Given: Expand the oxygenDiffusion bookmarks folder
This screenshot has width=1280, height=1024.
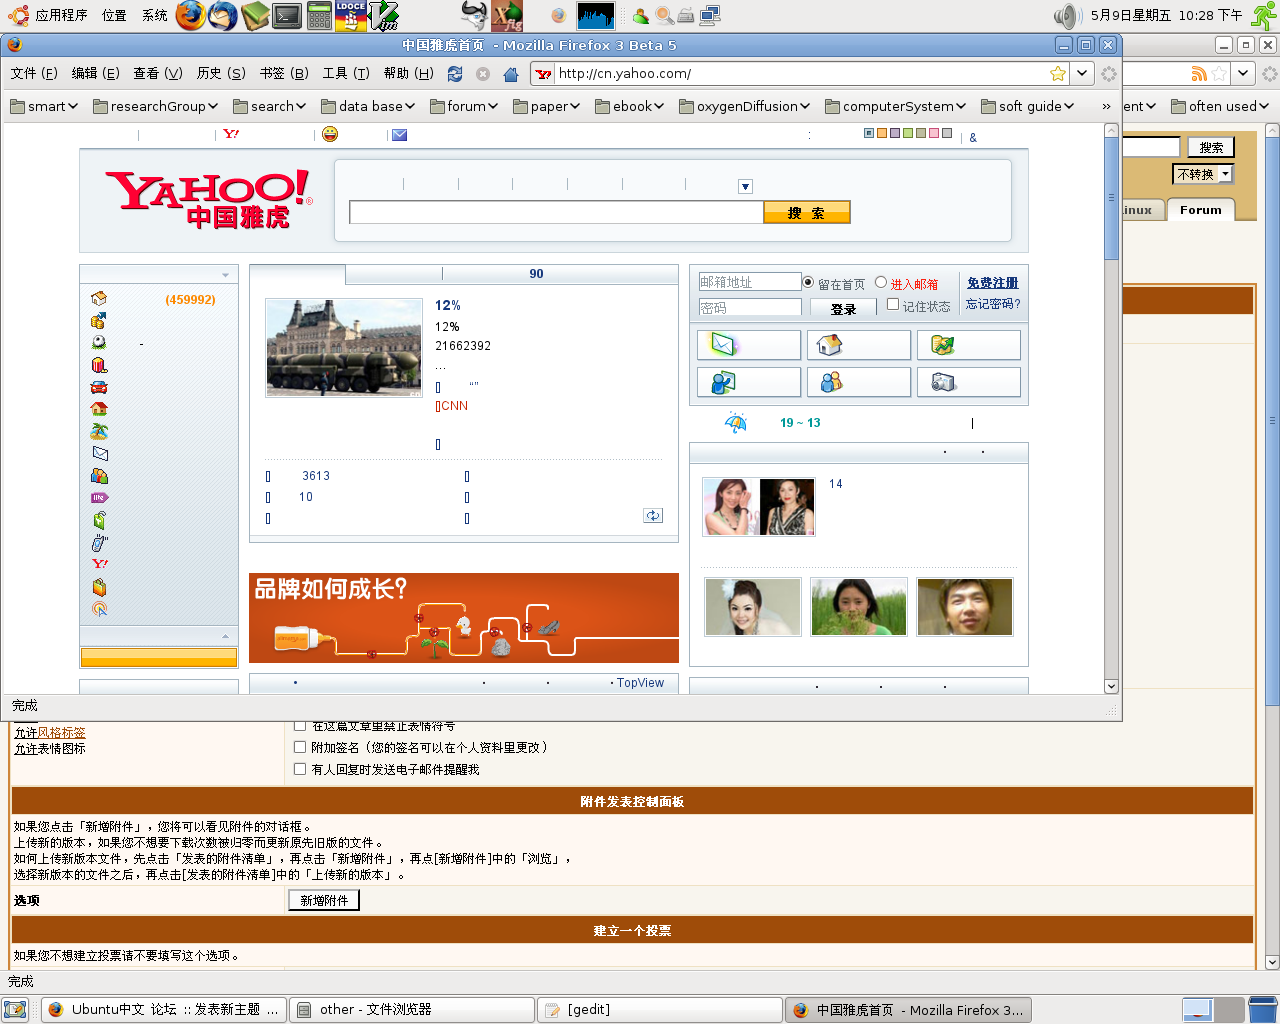Looking at the screenshot, I should pyautogui.click(x=745, y=106).
